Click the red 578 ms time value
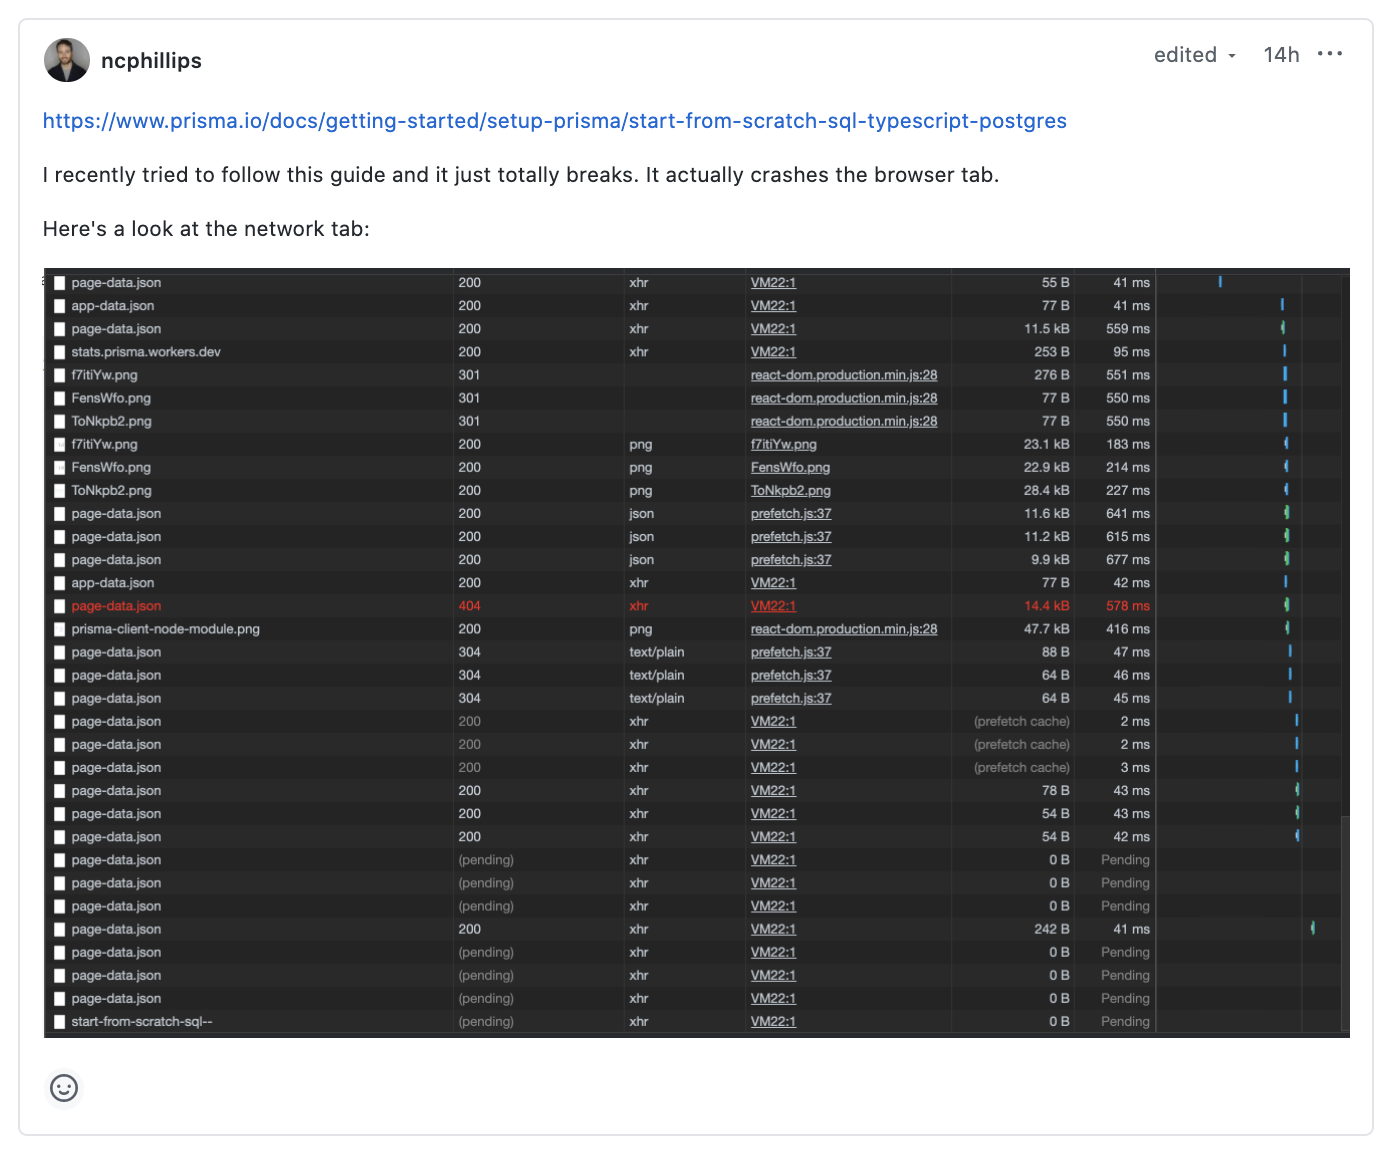Viewport: 1398px width, 1150px height. (x=1128, y=606)
